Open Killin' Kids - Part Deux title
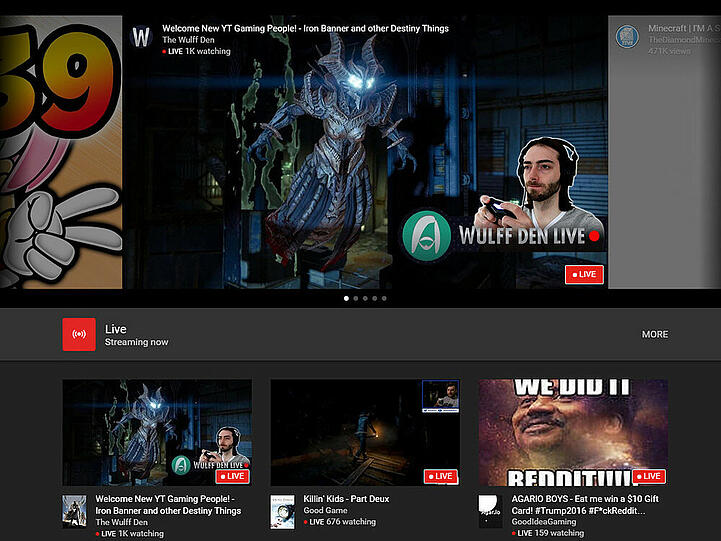 click(x=346, y=499)
